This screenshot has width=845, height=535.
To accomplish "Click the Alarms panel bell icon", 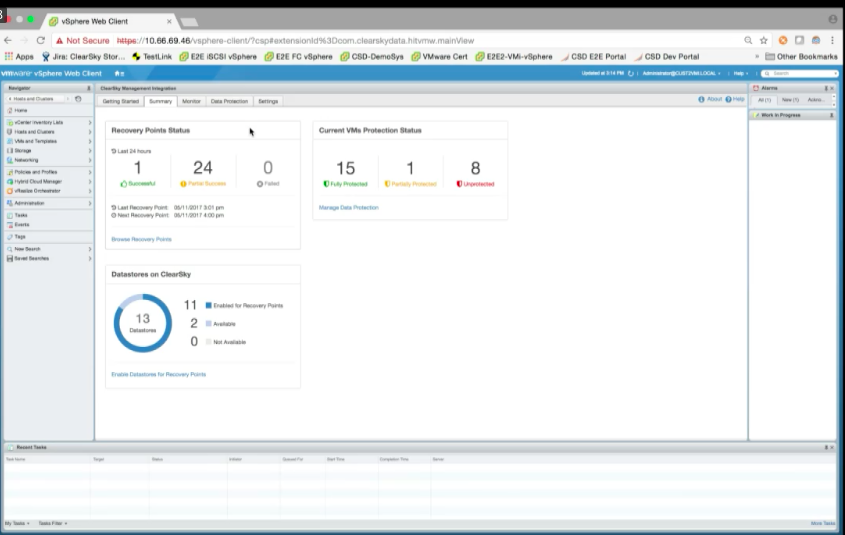I will tap(756, 88).
